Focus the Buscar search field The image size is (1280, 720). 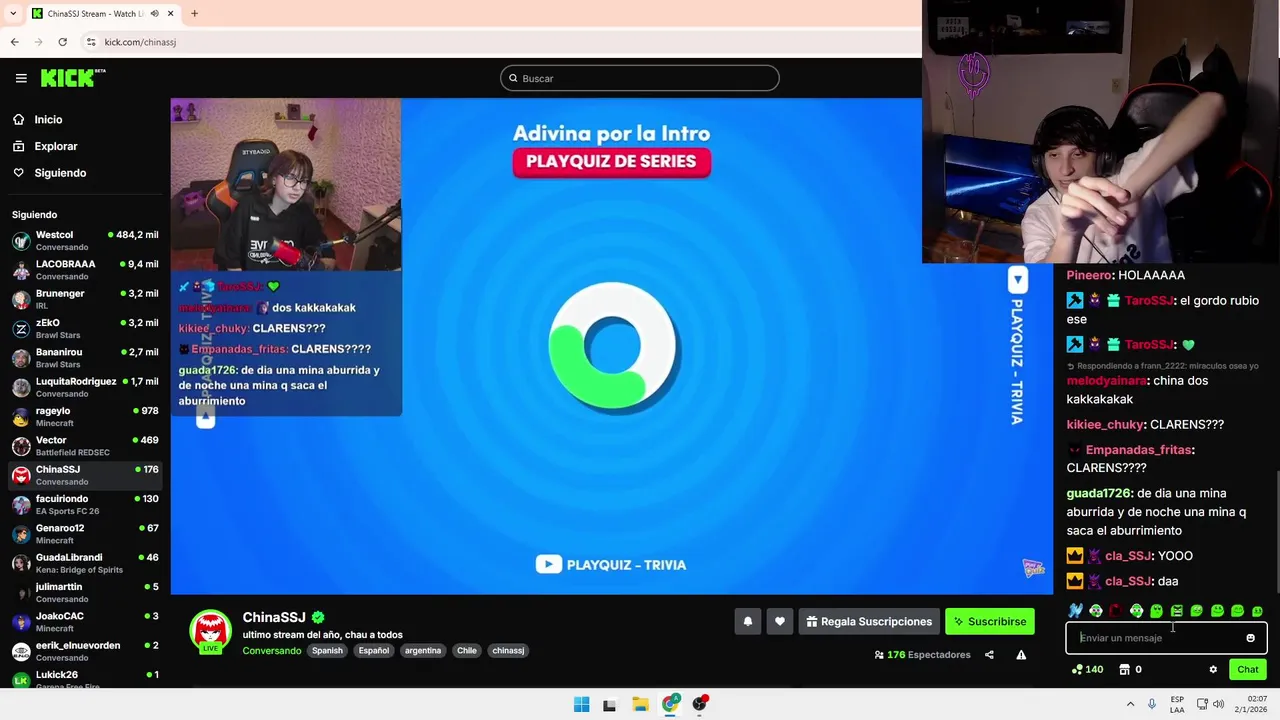(640, 78)
